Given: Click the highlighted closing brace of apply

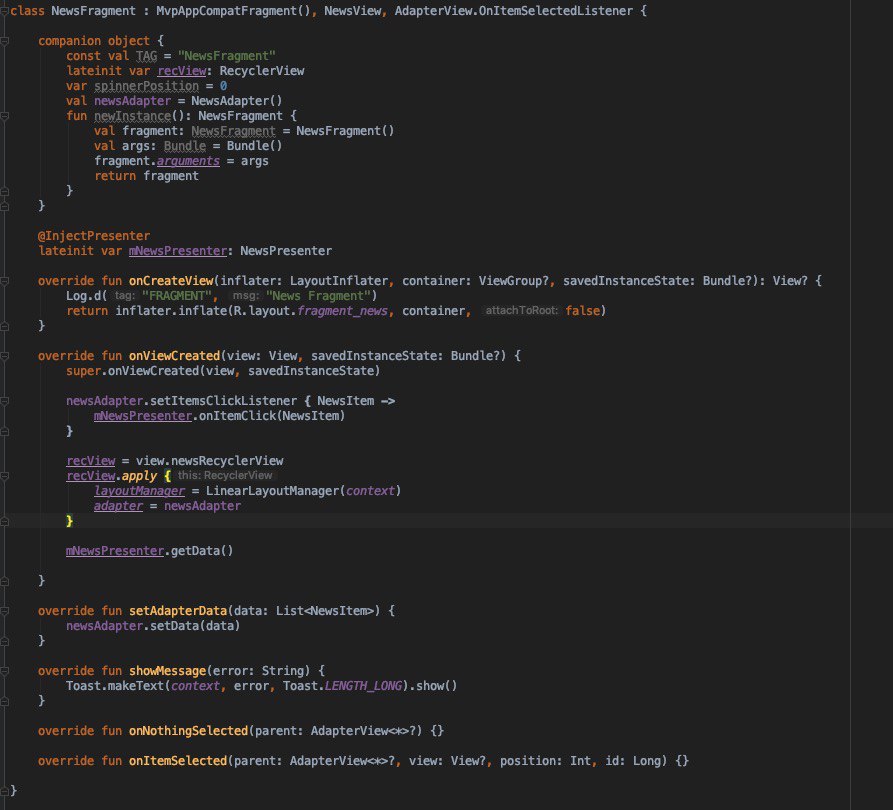Looking at the screenshot, I should [x=69, y=521].
